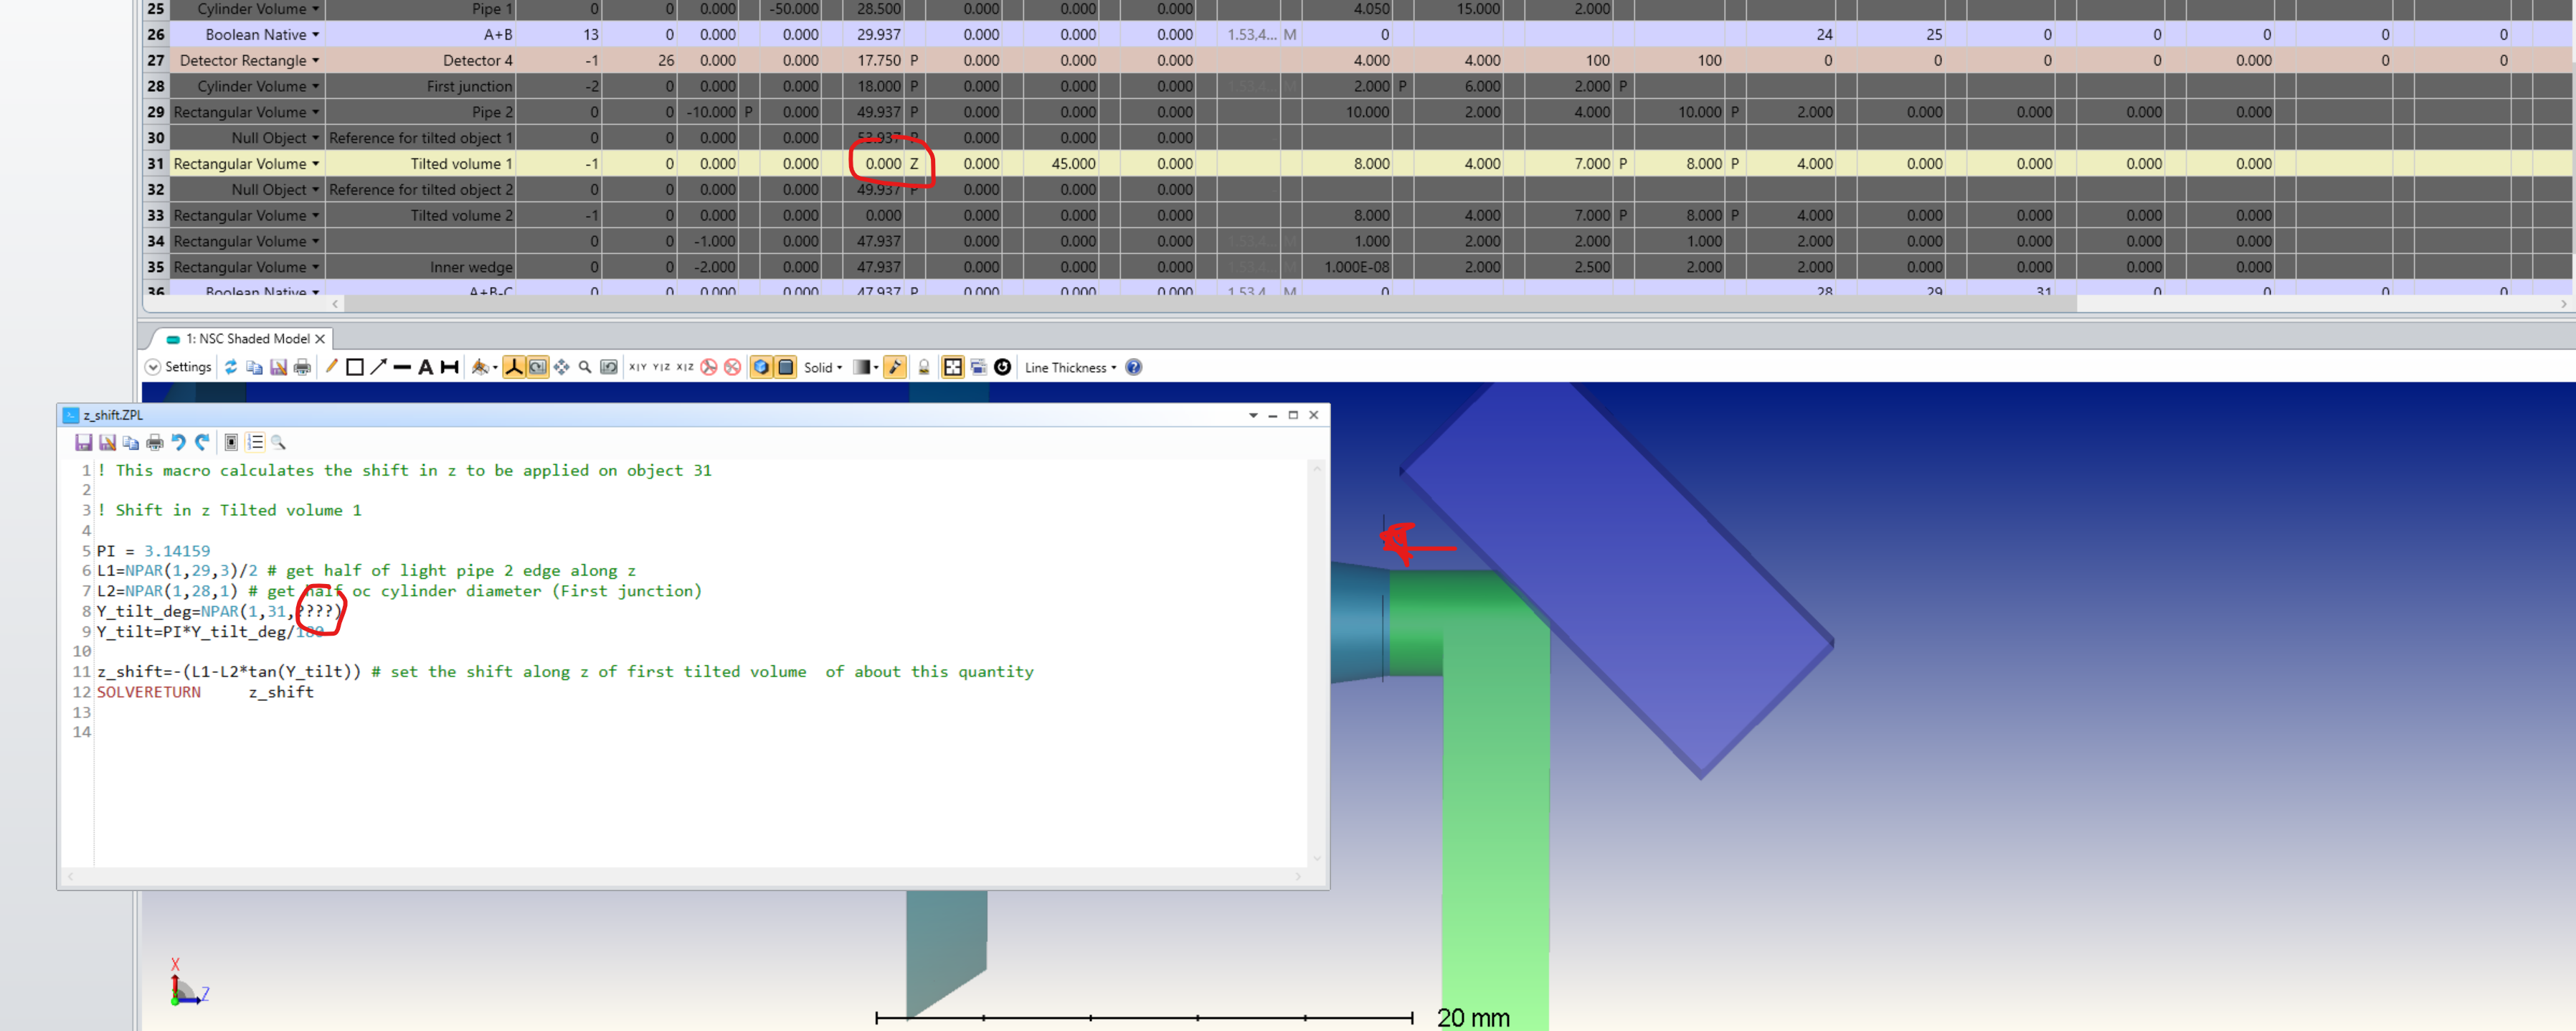Screen dimensions: 2576x1031
Task: Click the refresh icon in Shaded Model toolbar
Action: (231, 367)
